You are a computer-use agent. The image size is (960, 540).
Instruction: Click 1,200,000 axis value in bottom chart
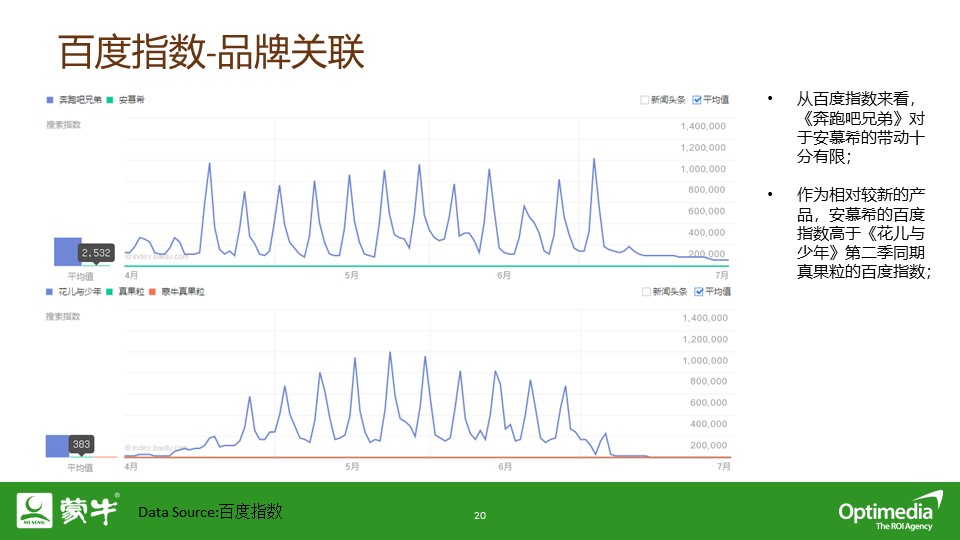point(705,339)
